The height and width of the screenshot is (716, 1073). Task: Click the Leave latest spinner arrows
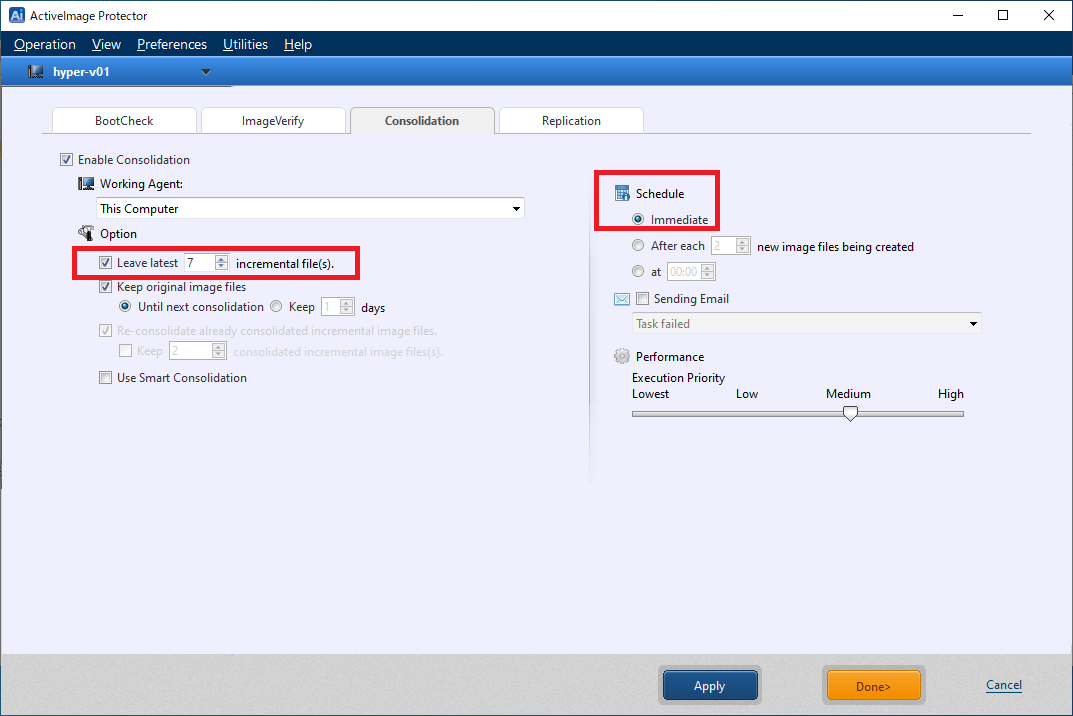click(x=221, y=263)
